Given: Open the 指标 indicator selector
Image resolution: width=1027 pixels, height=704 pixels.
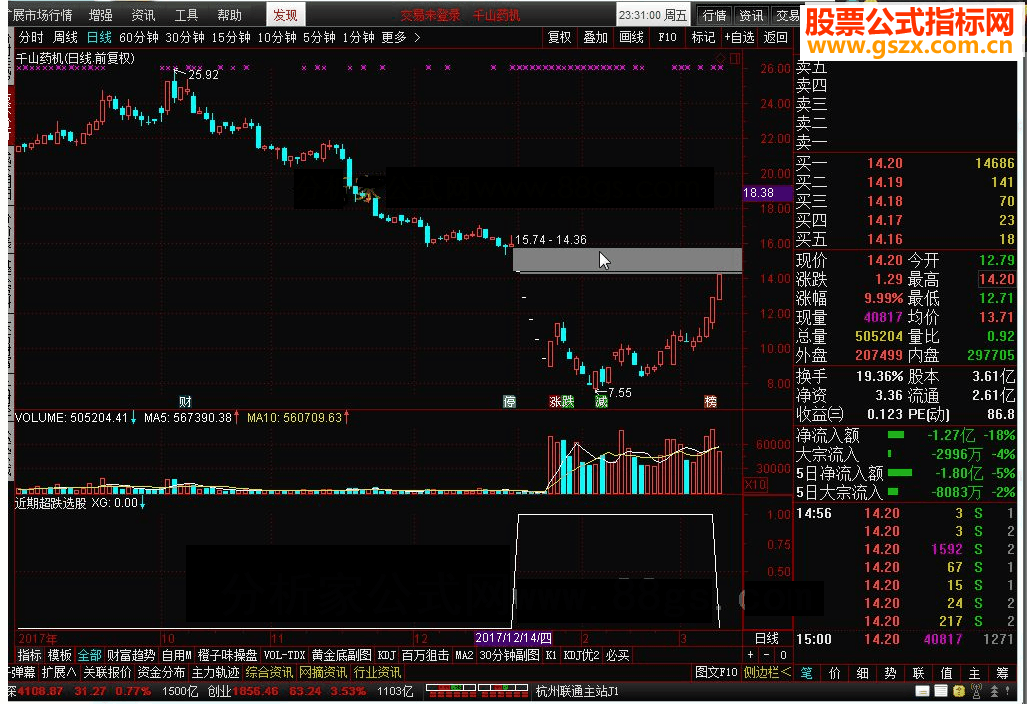Looking at the screenshot, I should 29,656.
